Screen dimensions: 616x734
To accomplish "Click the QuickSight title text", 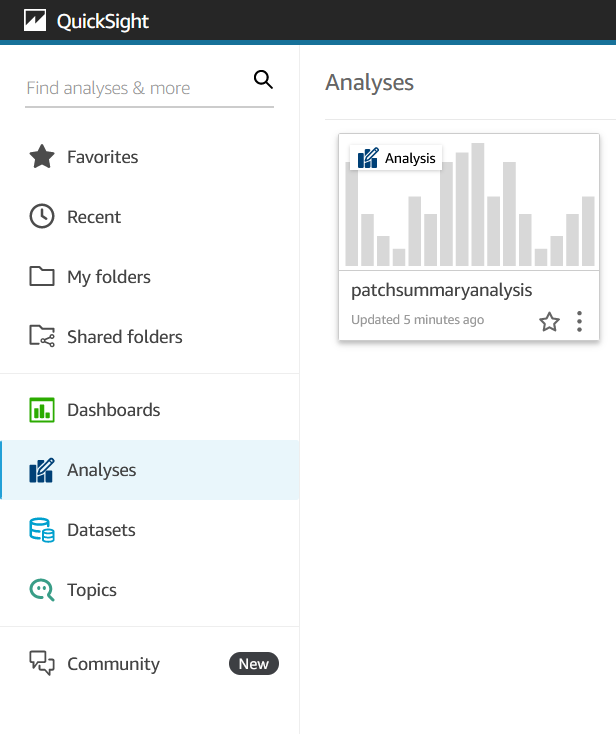I will click(x=103, y=22).
